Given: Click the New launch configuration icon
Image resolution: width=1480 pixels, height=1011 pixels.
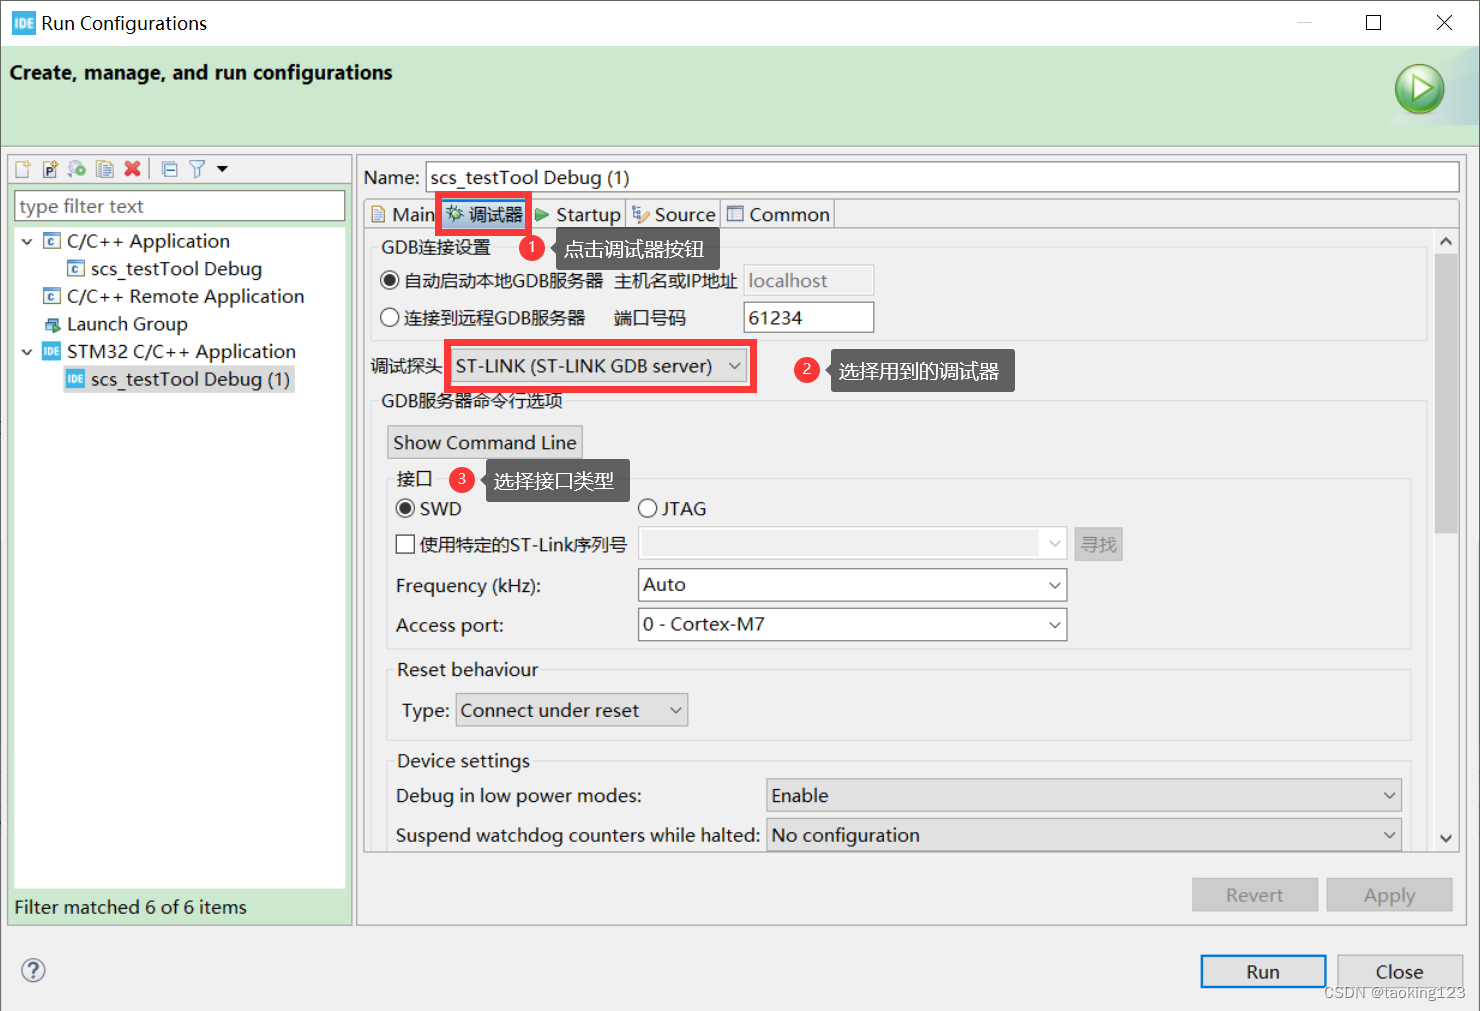Looking at the screenshot, I should pyautogui.click(x=23, y=169).
